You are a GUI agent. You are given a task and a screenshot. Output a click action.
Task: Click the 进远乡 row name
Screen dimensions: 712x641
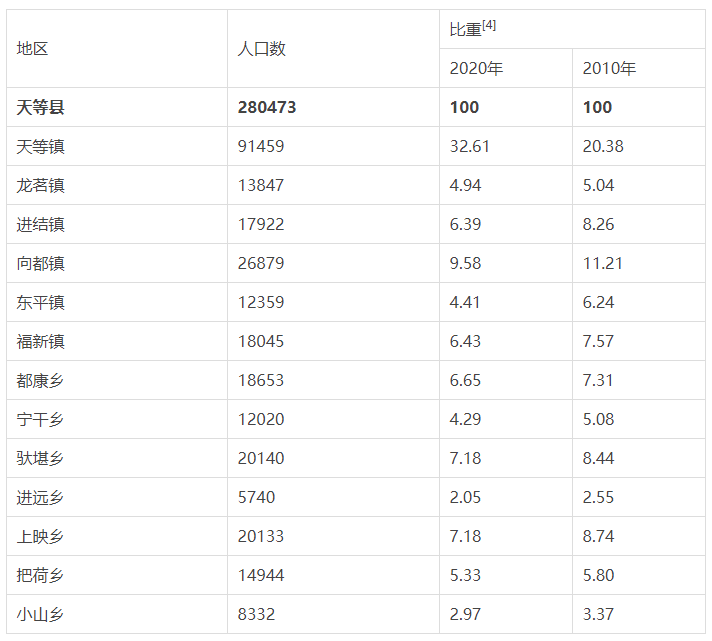pos(40,498)
